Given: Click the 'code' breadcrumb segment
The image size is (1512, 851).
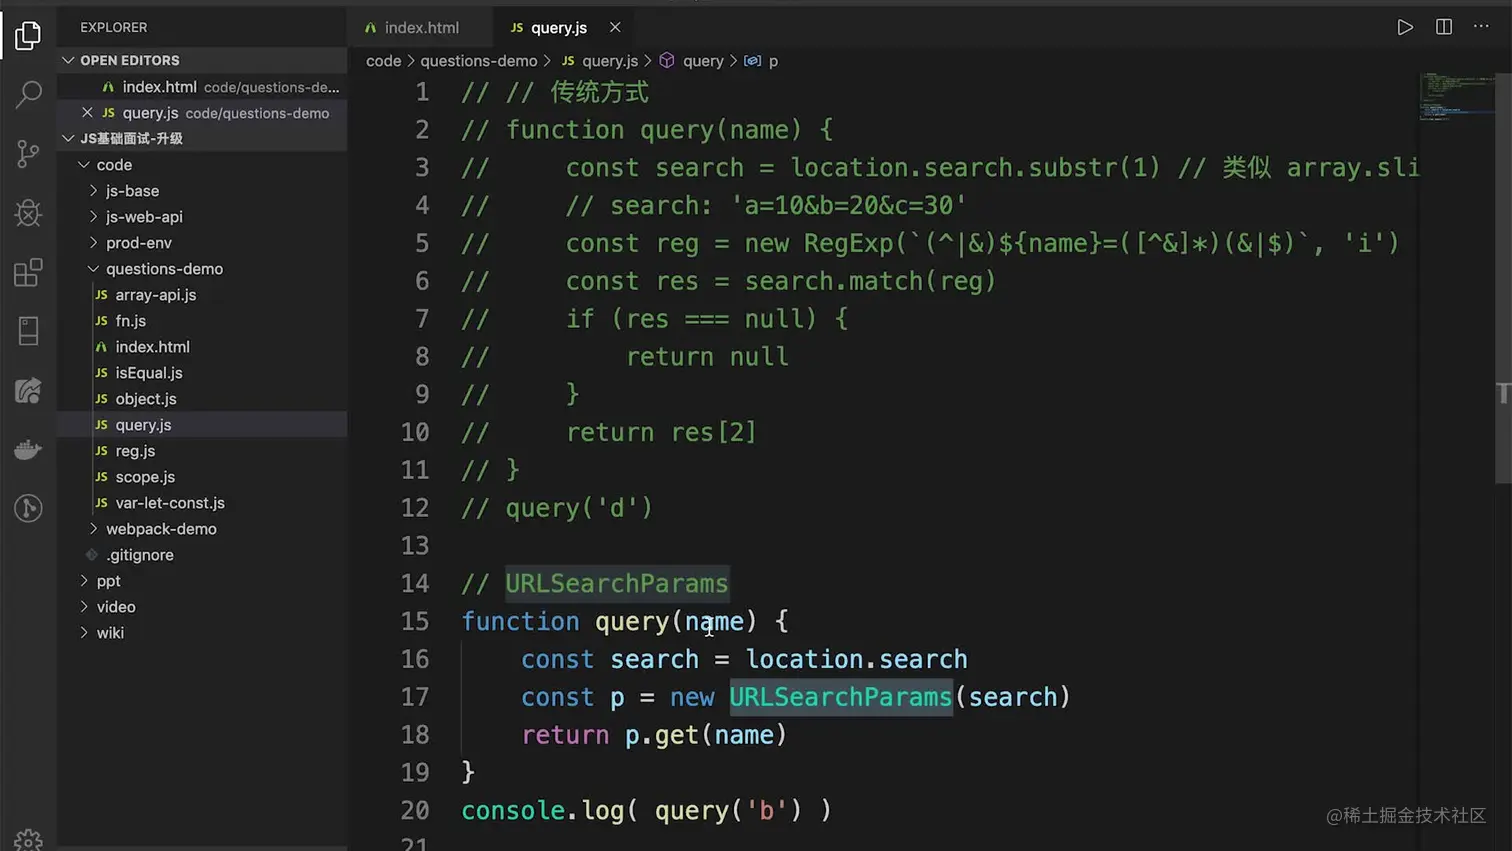Looking at the screenshot, I should (x=383, y=61).
